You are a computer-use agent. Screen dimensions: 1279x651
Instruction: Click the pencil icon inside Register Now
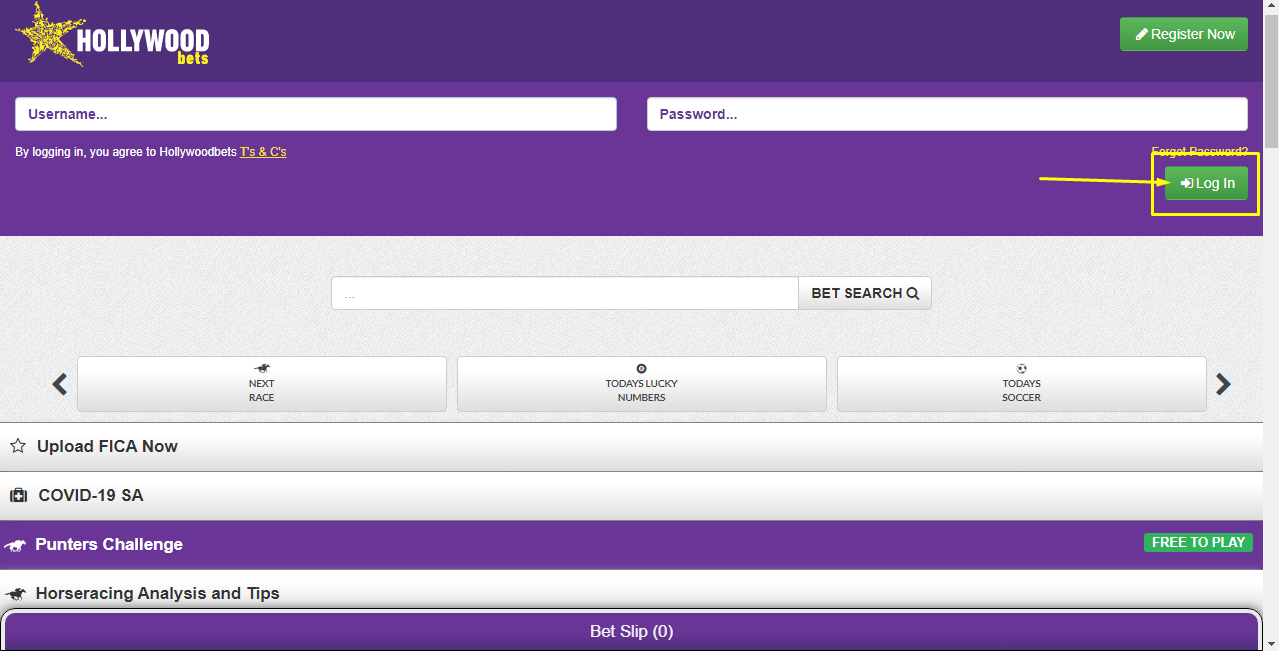coord(1140,33)
